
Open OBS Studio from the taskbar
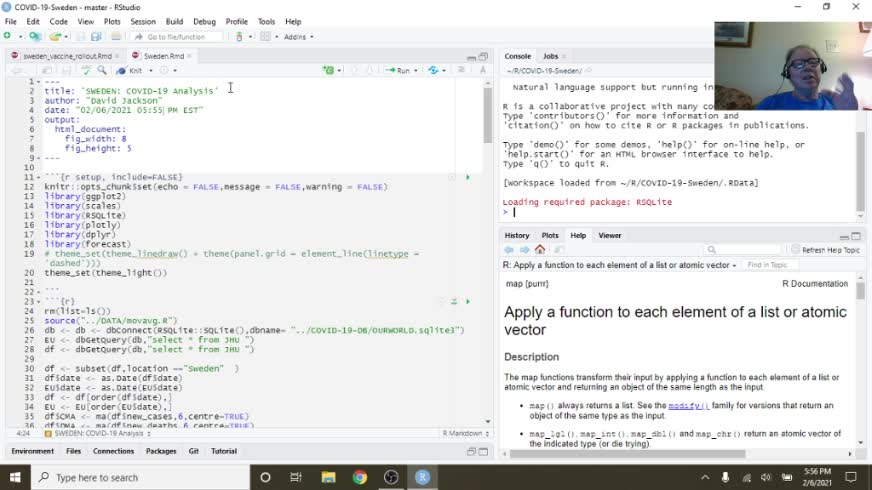pyautogui.click(x=391, y=477)
